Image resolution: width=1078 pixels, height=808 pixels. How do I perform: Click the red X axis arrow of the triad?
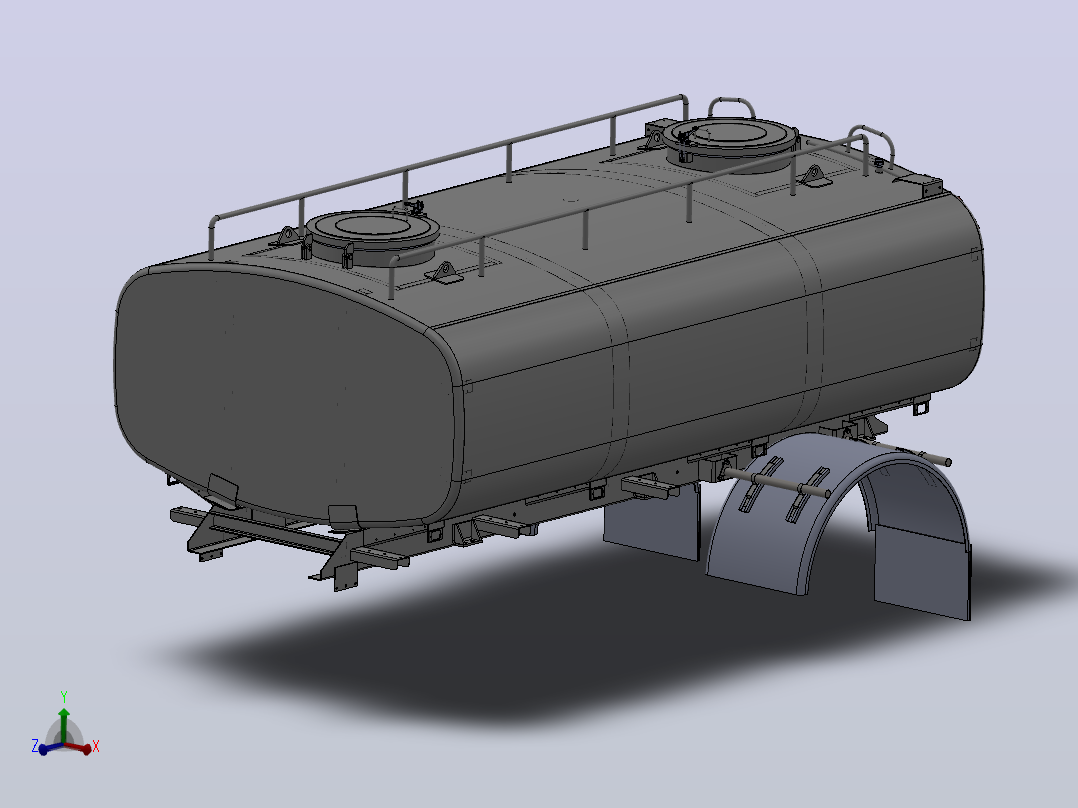click(78, 747)
